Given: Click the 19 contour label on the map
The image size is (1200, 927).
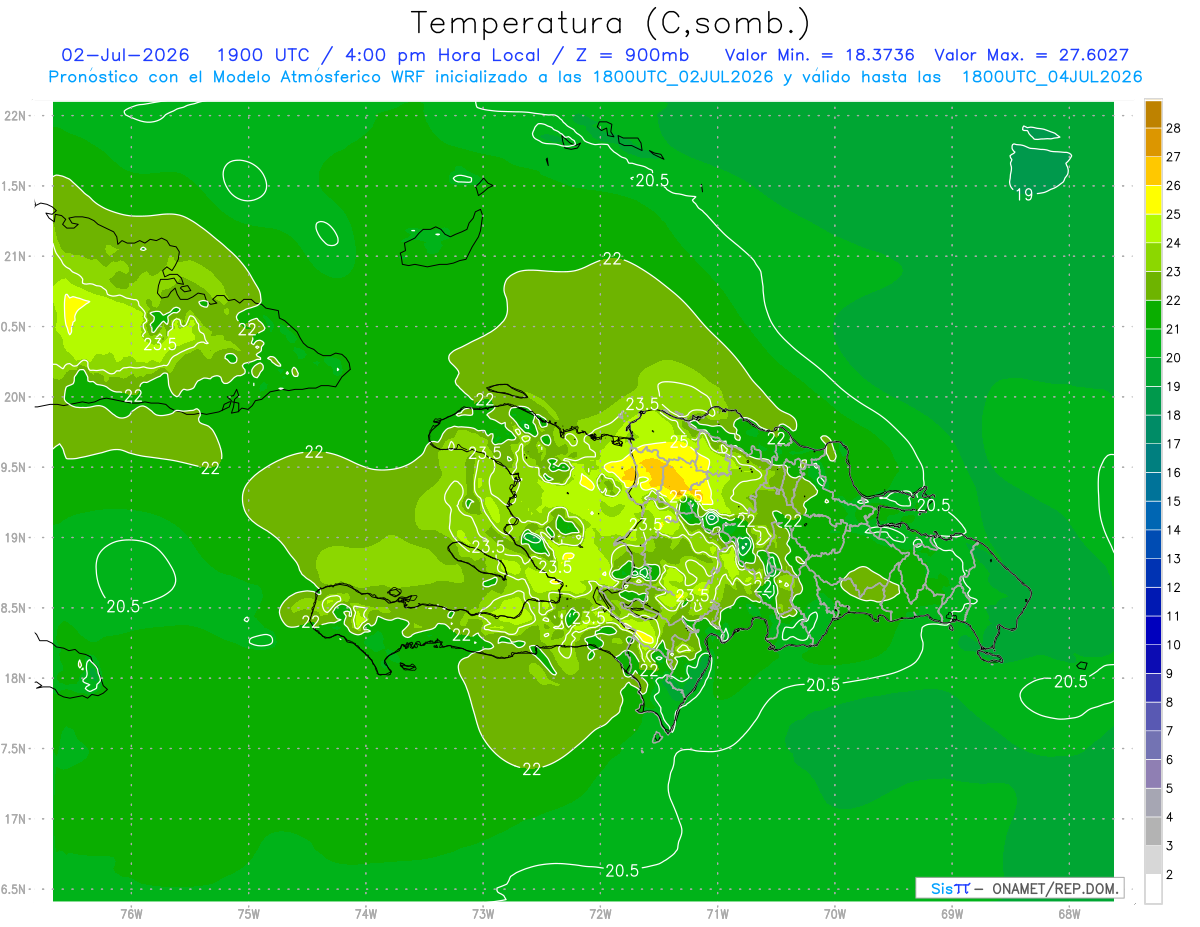Looking at the screenshot, I should click(x=1024, y=195).
